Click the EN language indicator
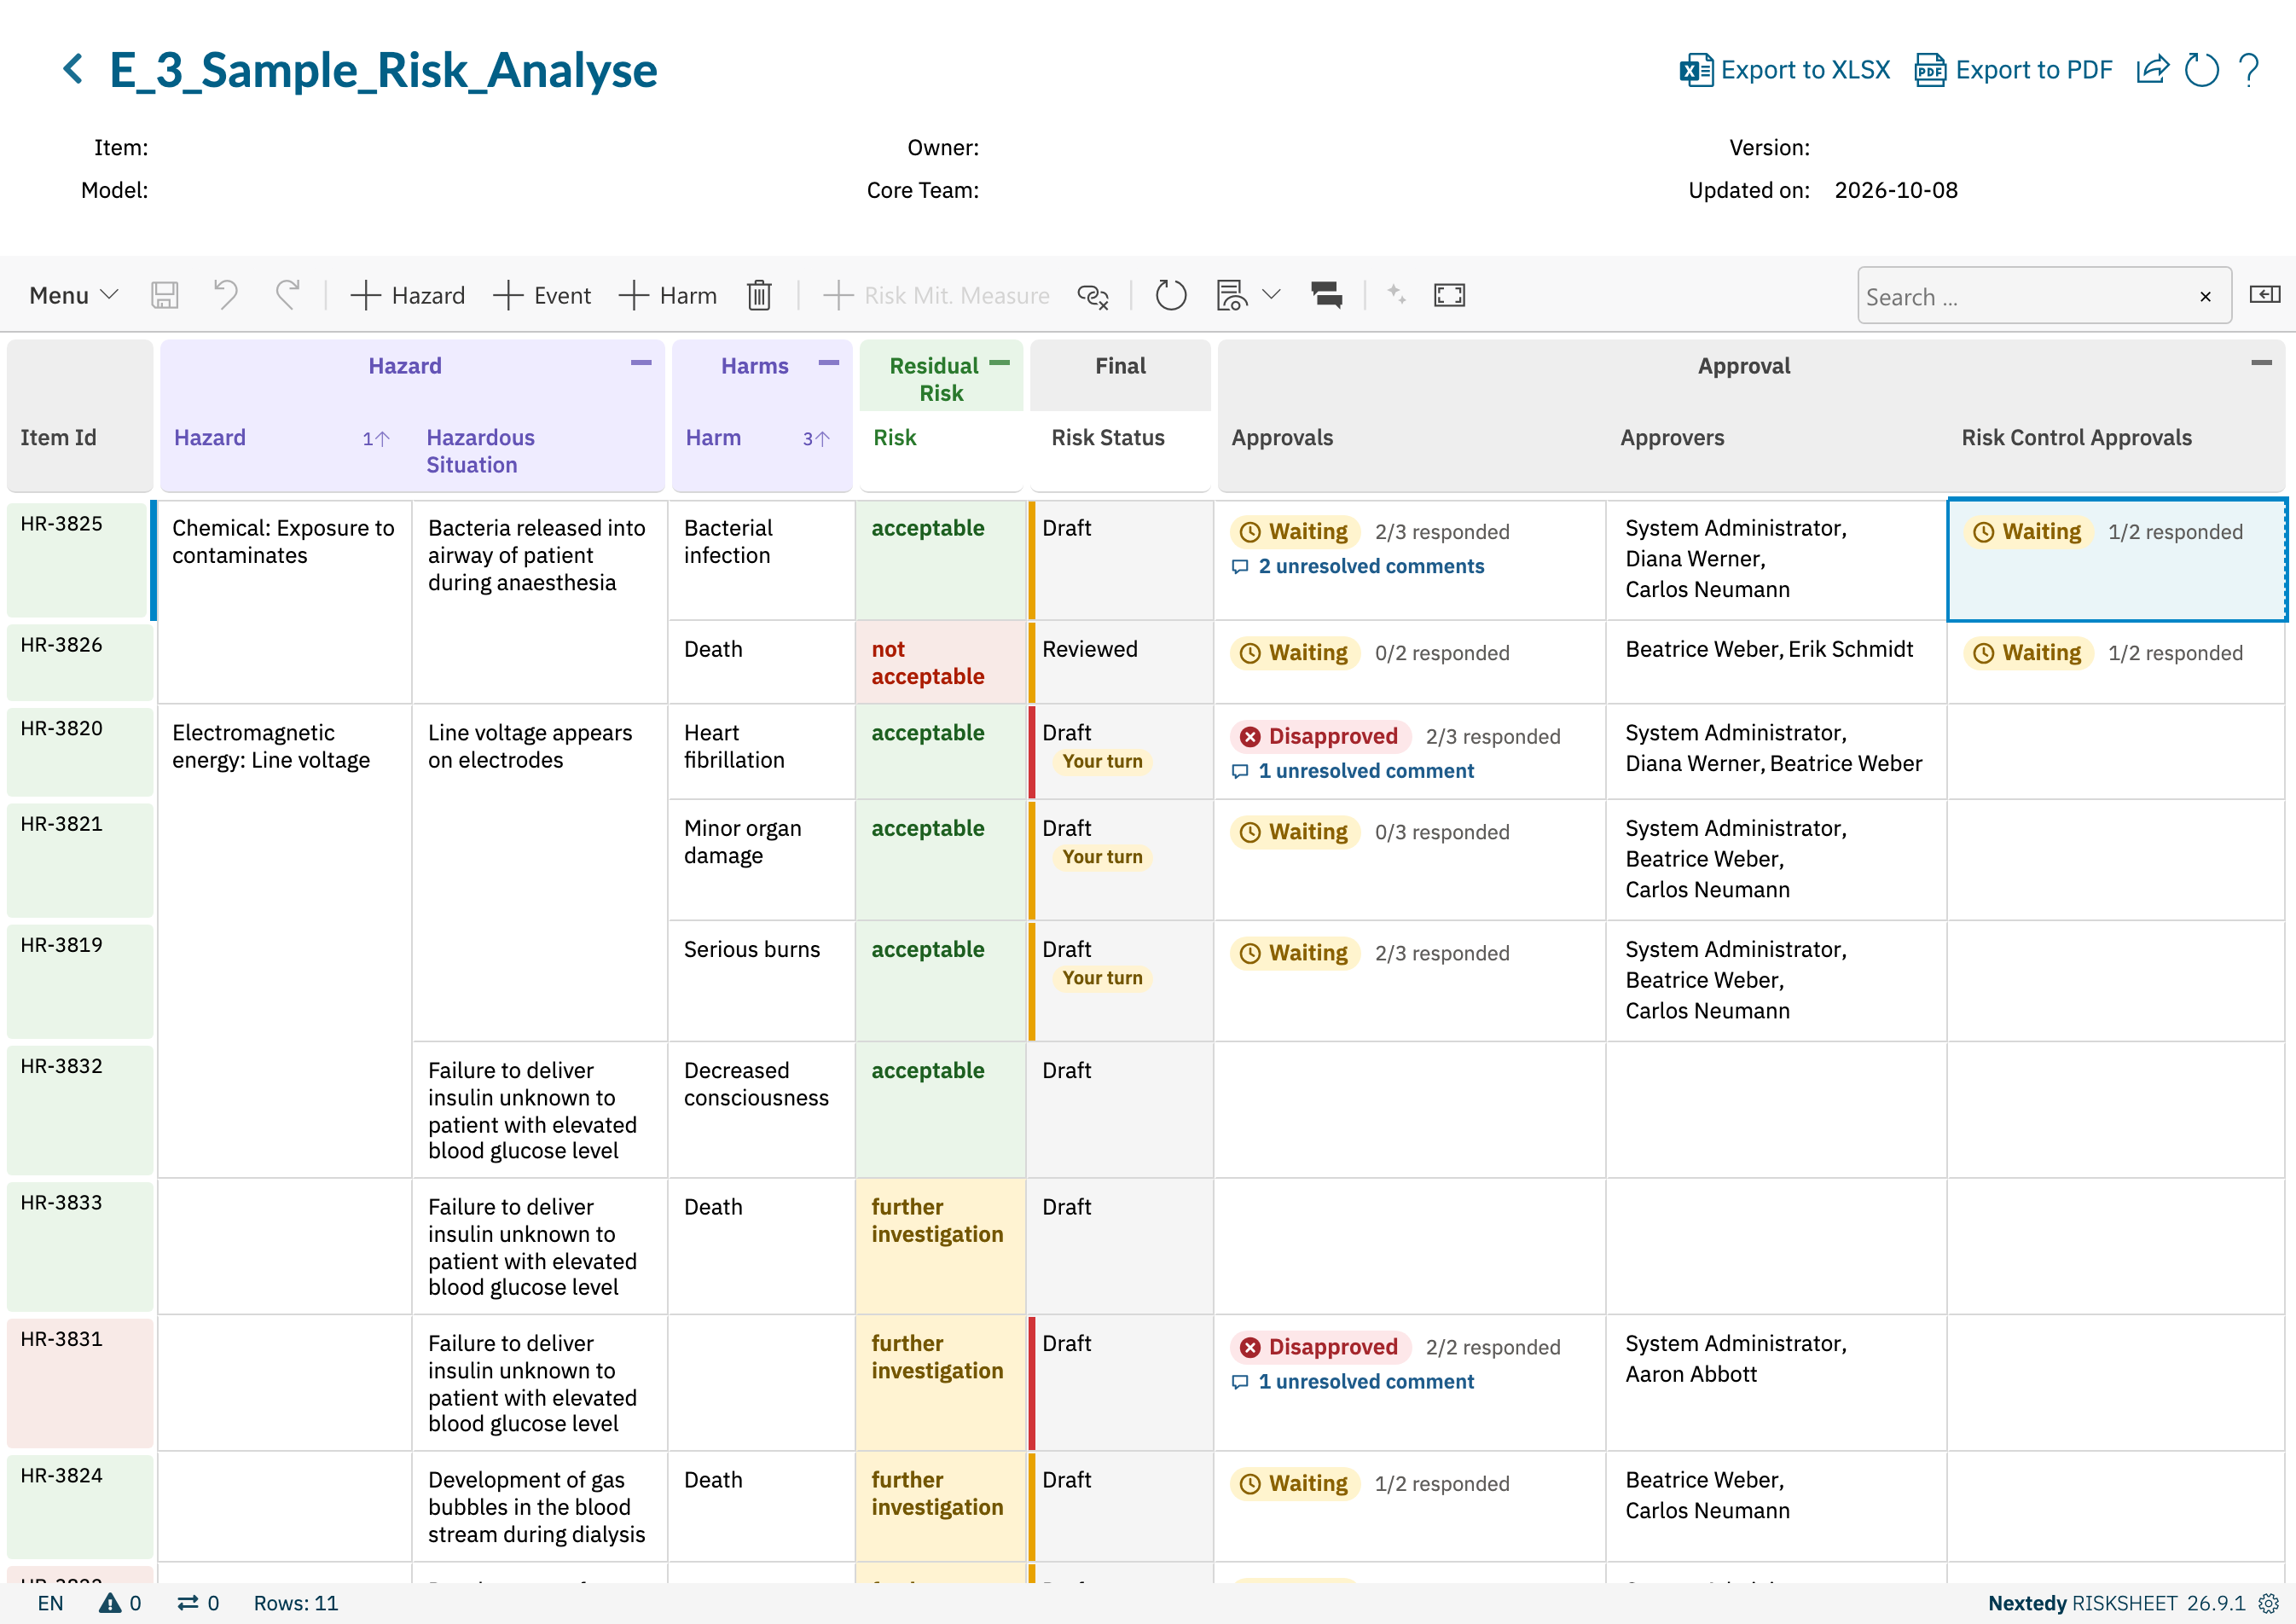 pos(50,1604)
